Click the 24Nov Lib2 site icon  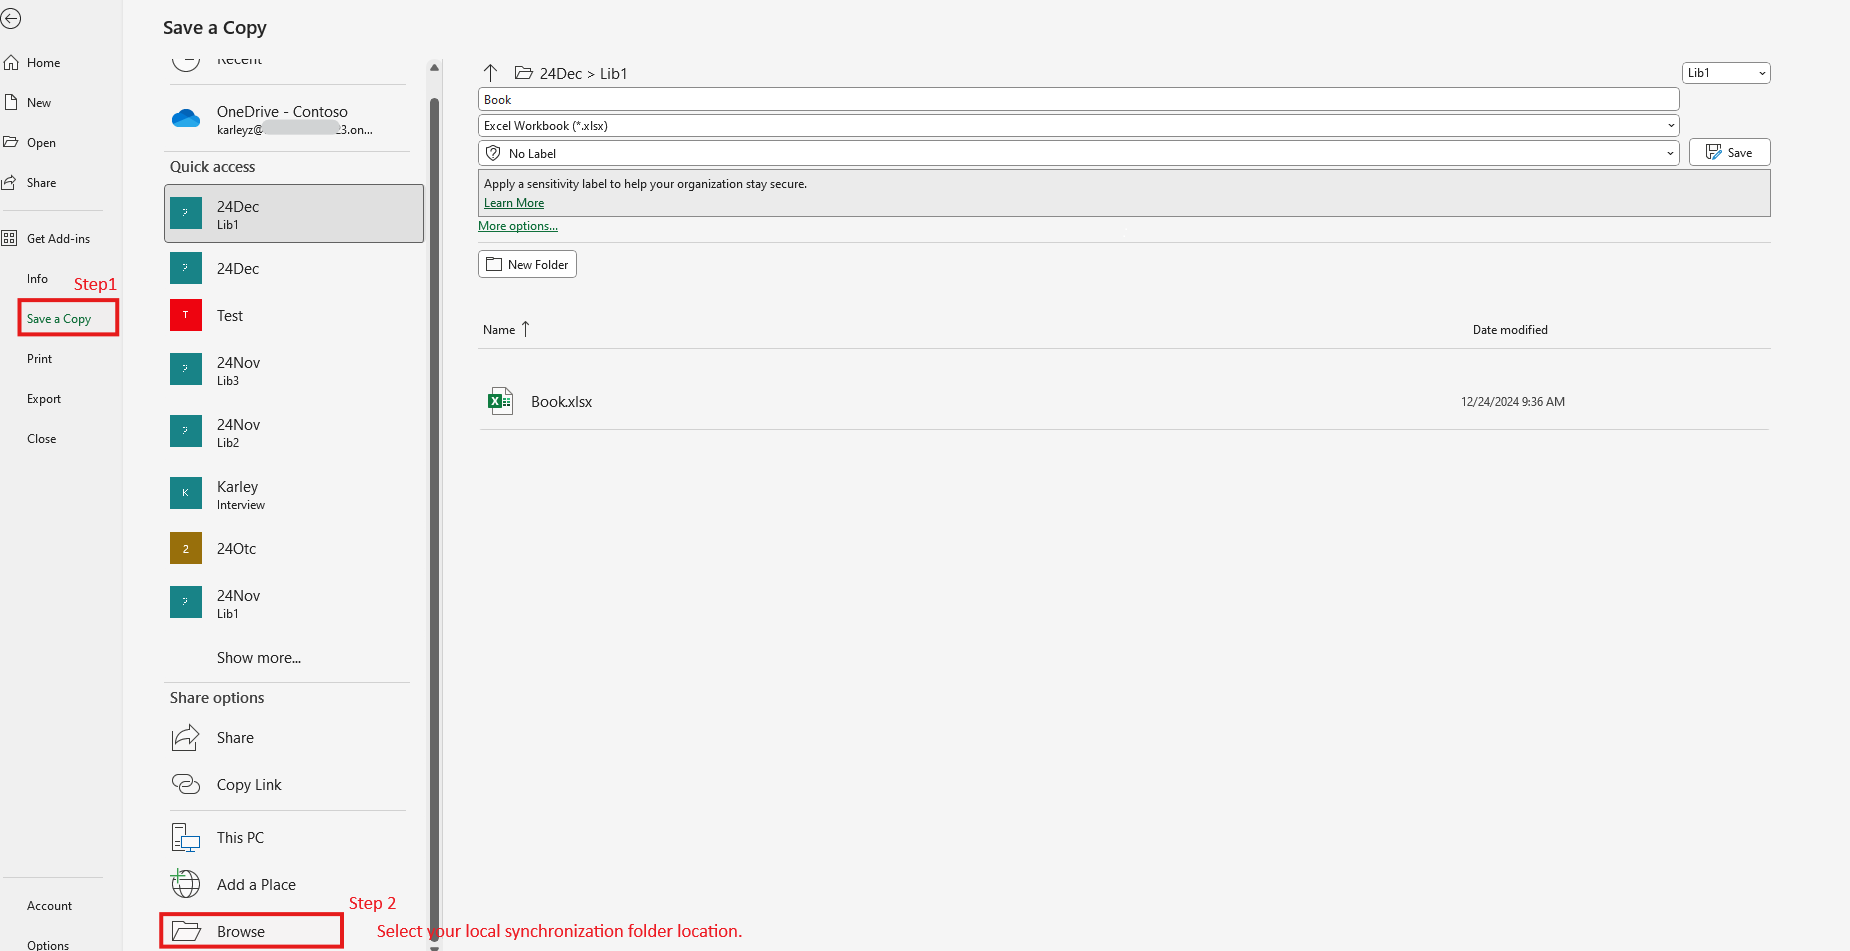pyautogui.click(x=186, y=432)
